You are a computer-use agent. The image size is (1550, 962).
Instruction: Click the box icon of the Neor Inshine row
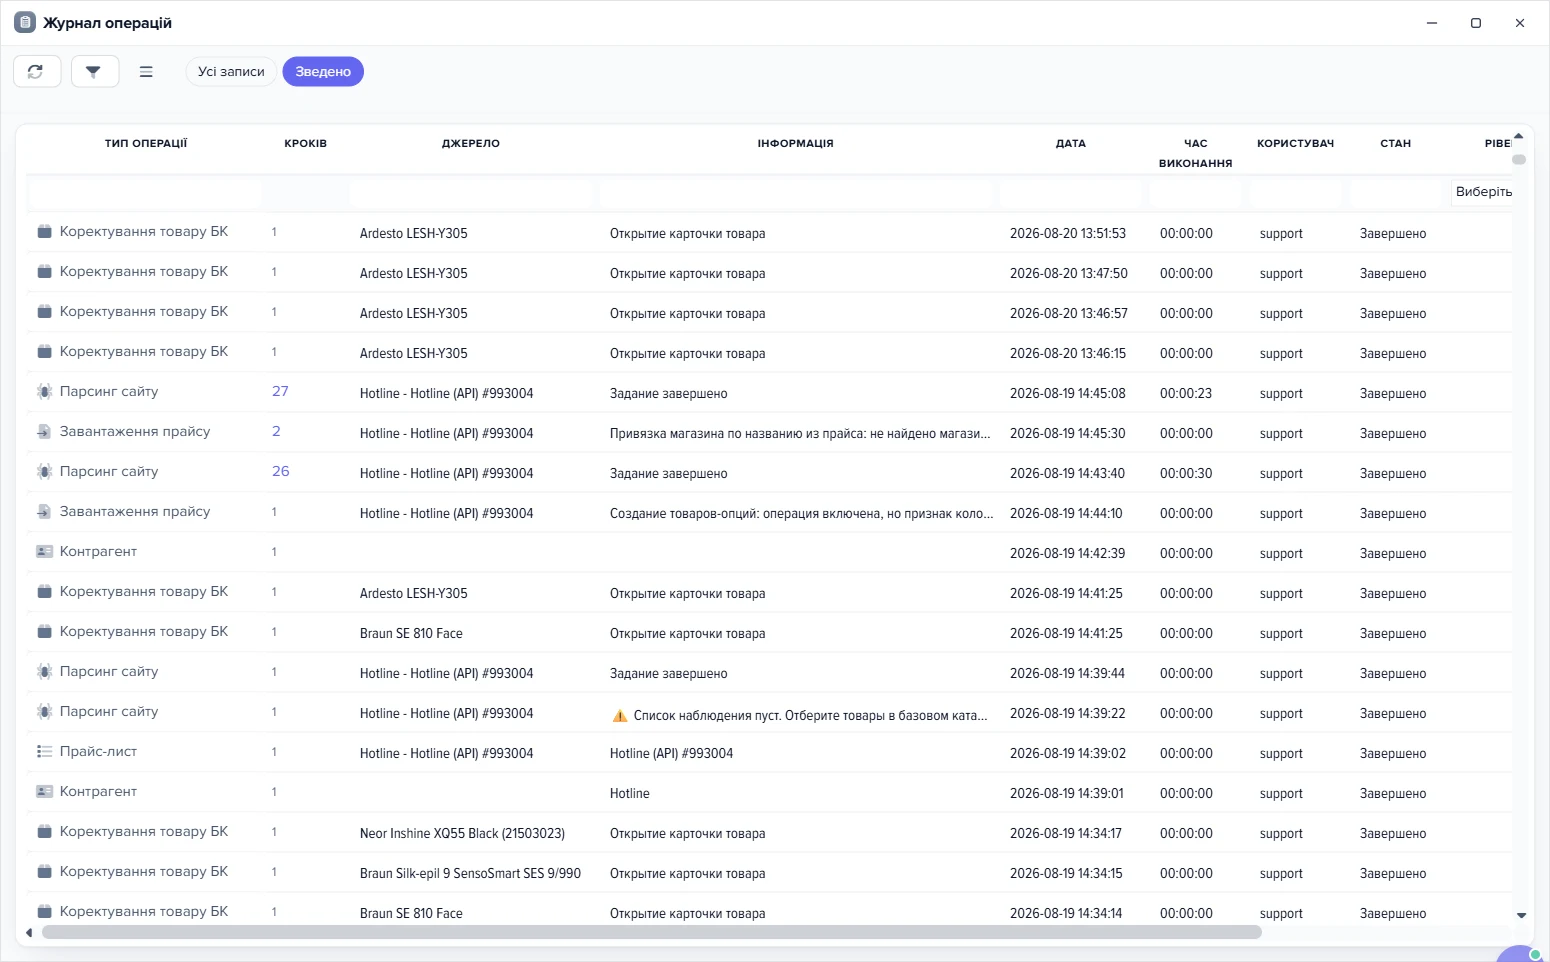click(x=44, y=832)
